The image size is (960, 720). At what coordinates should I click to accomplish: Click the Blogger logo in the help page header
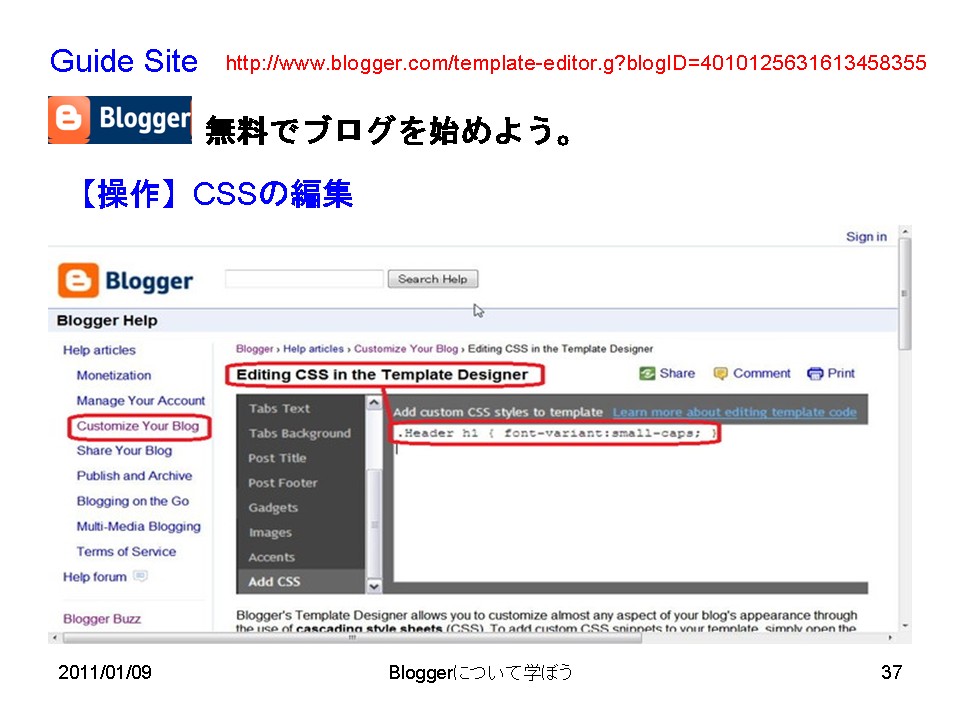124,279
